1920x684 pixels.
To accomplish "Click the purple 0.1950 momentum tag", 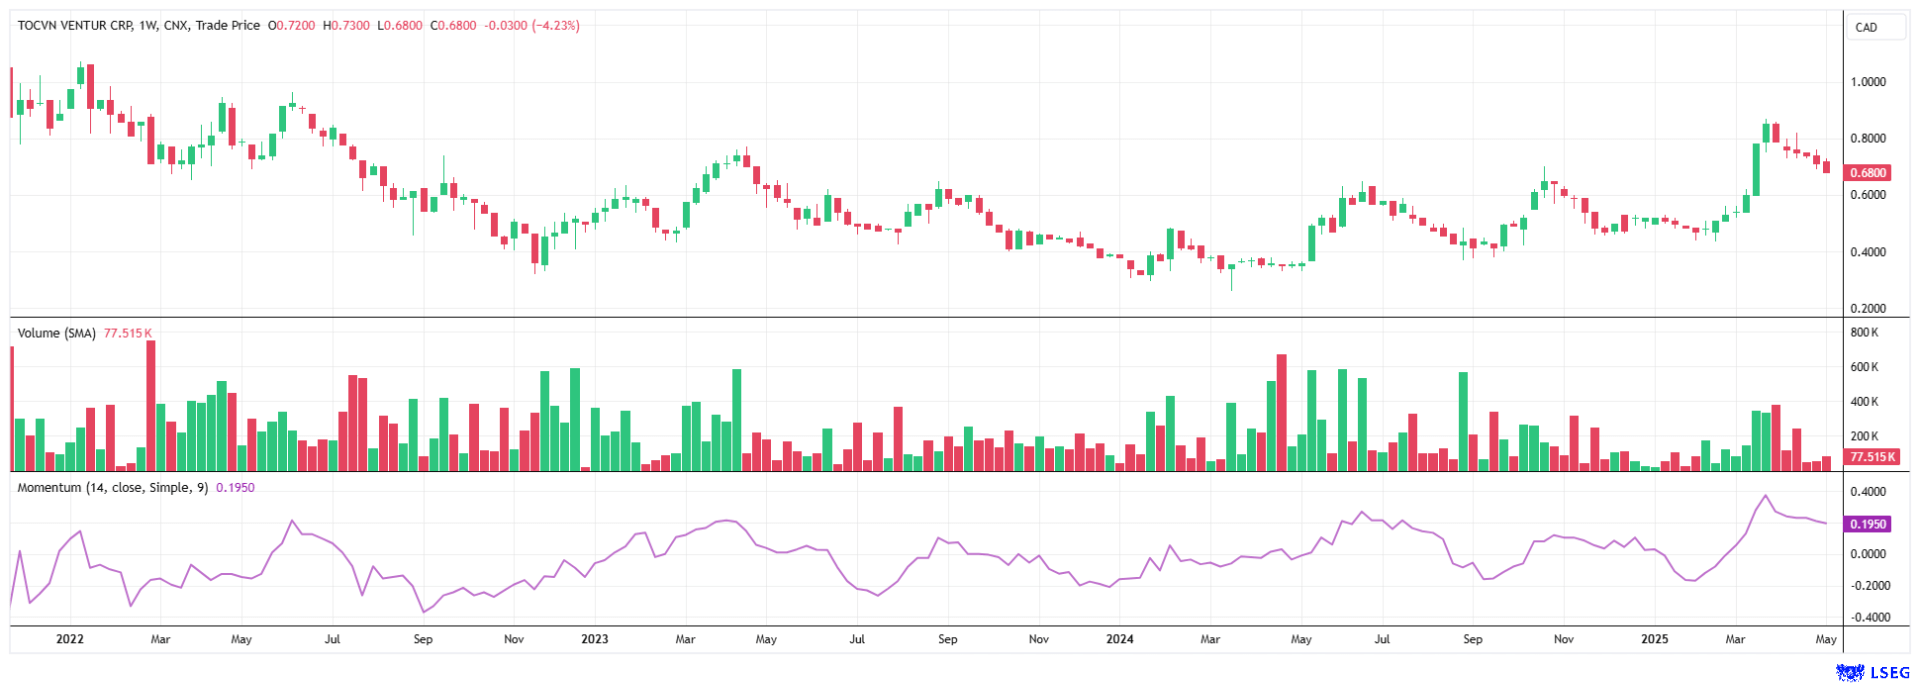I will click(x=1867, y=524).
